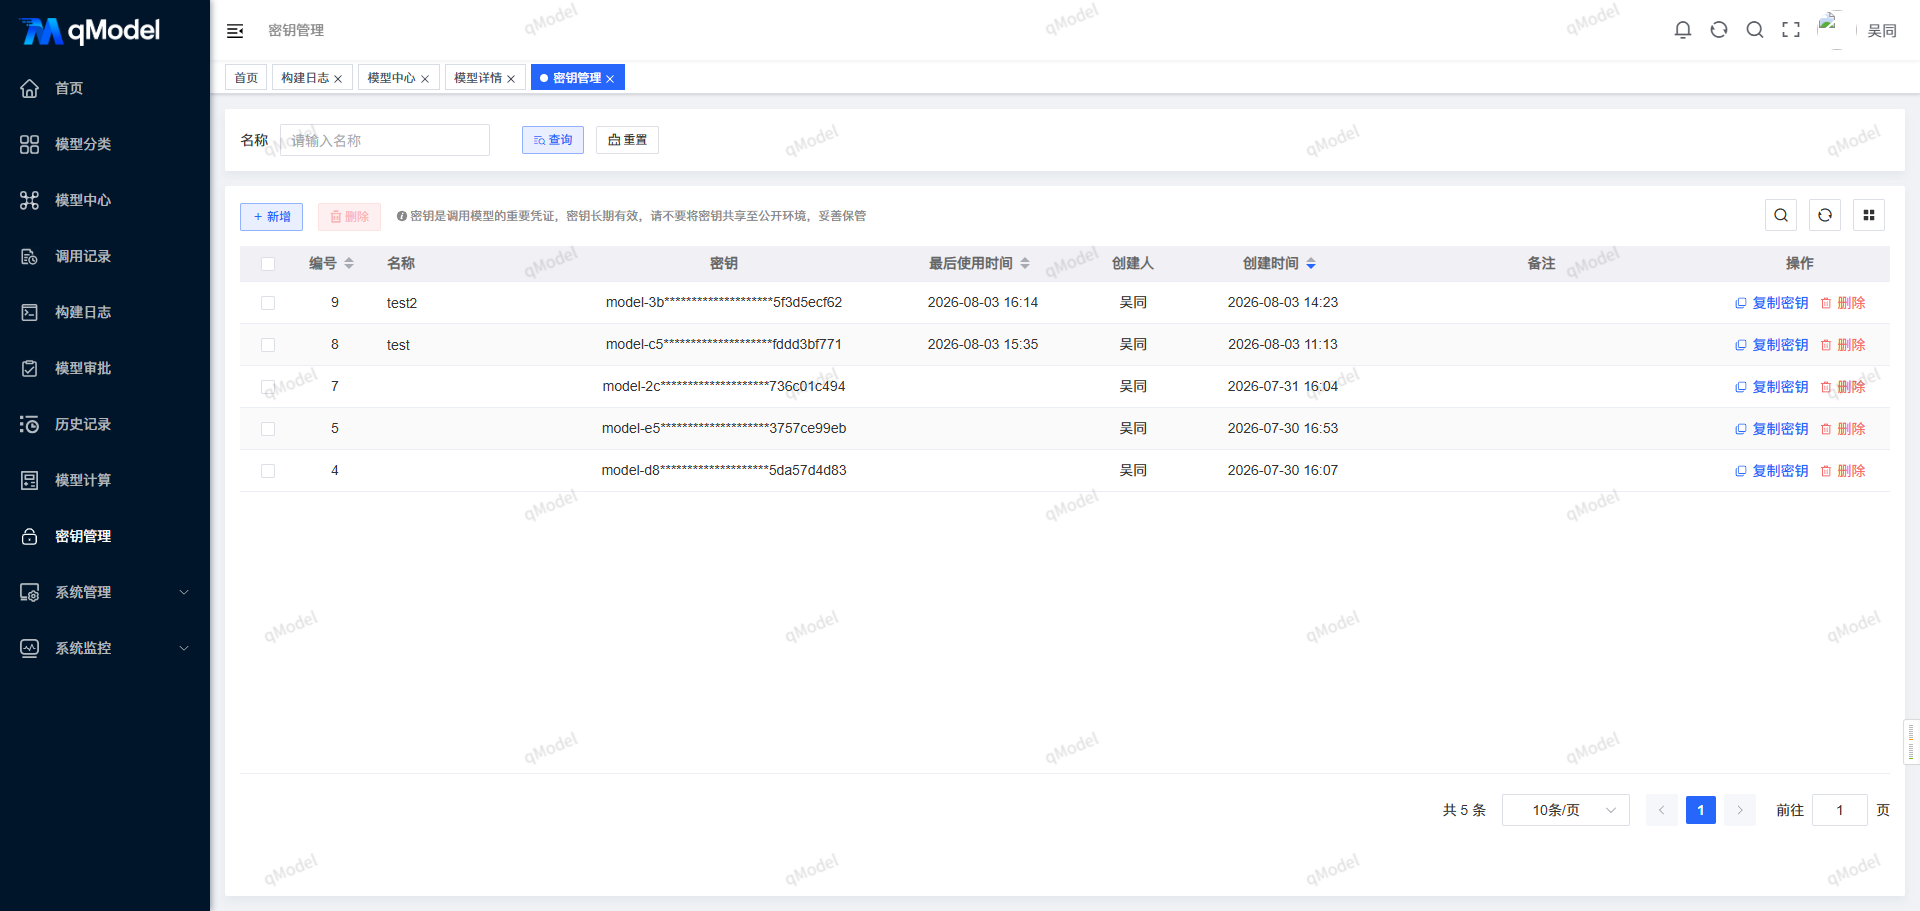Check the row with 编号 7
The height and width of the screenshot is (911, 1920).
tap(268, 387)
